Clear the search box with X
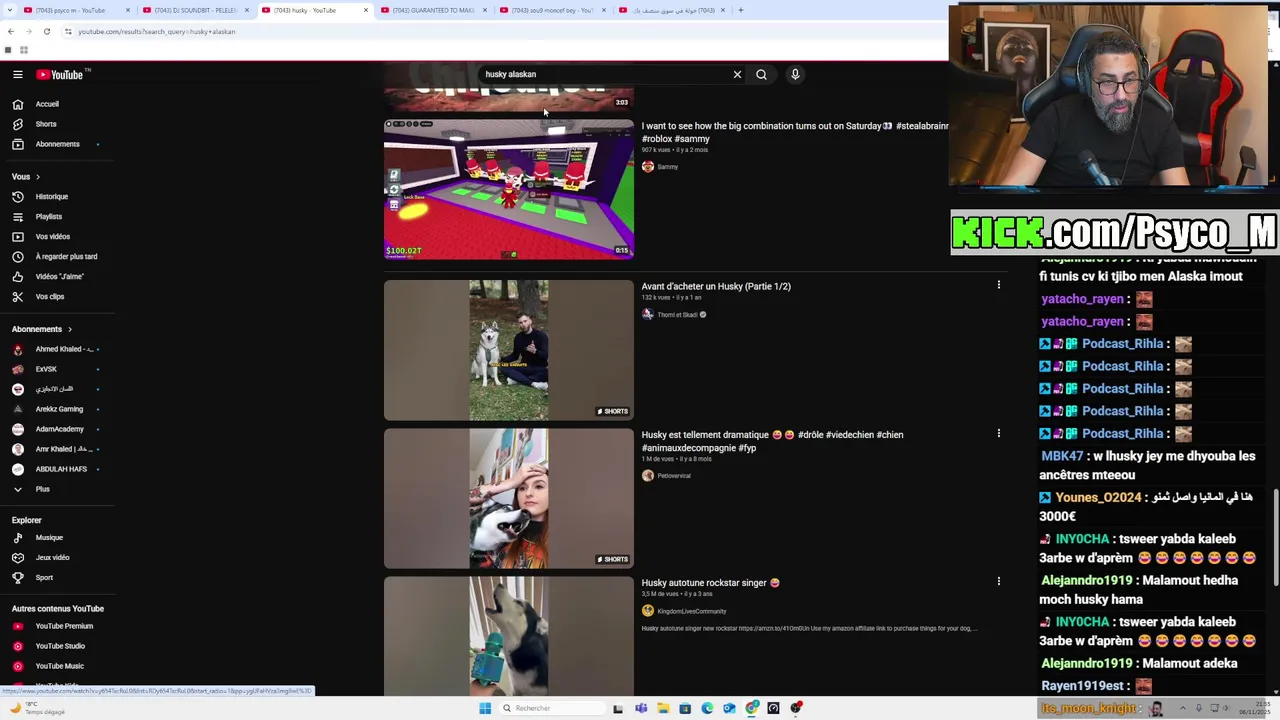The width and height of the screenshot is (1280, 720). (x=737, y=74)
